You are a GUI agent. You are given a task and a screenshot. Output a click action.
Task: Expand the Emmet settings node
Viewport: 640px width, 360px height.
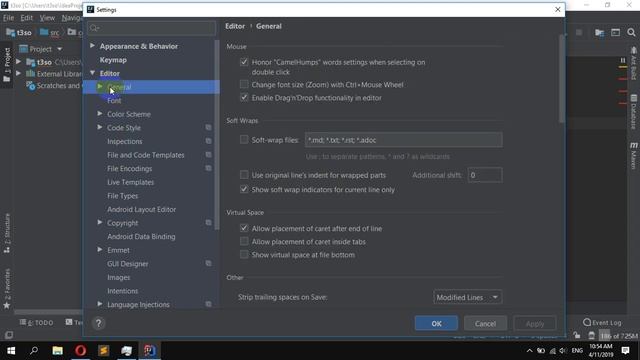[100, 249]
